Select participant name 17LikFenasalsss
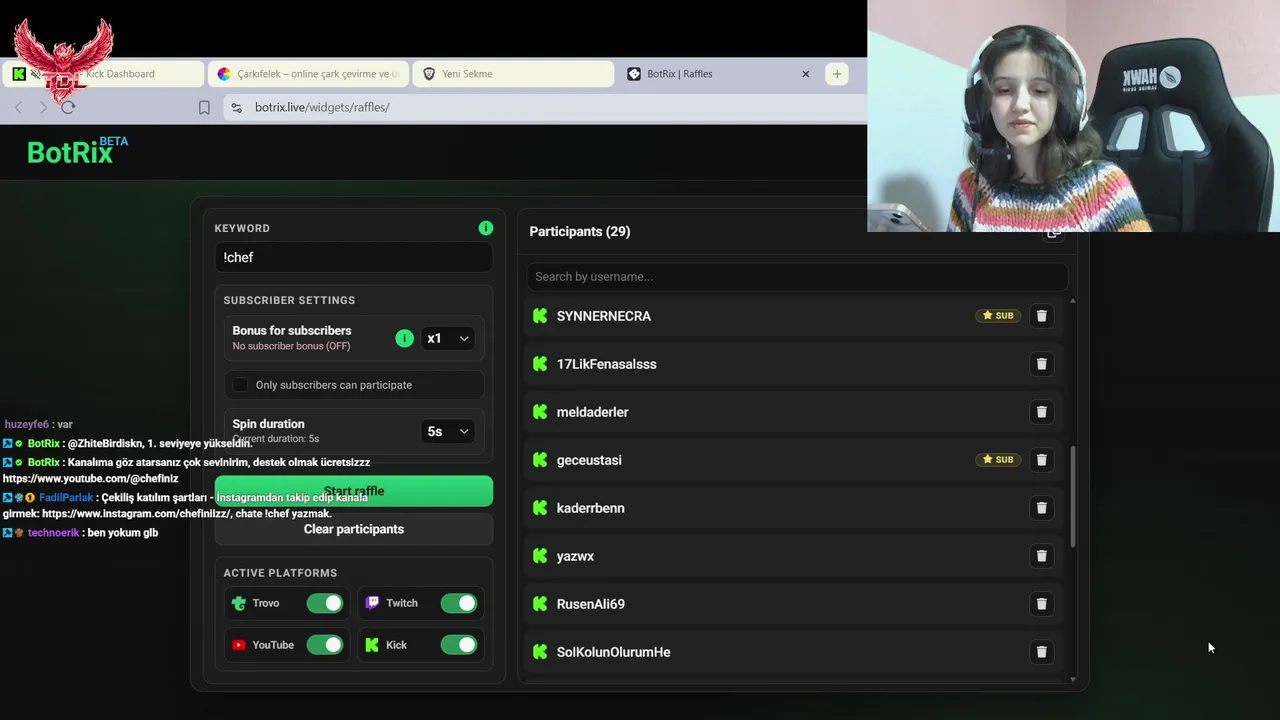The width and height of the screenshot is (1280, 720). (607, 364)
